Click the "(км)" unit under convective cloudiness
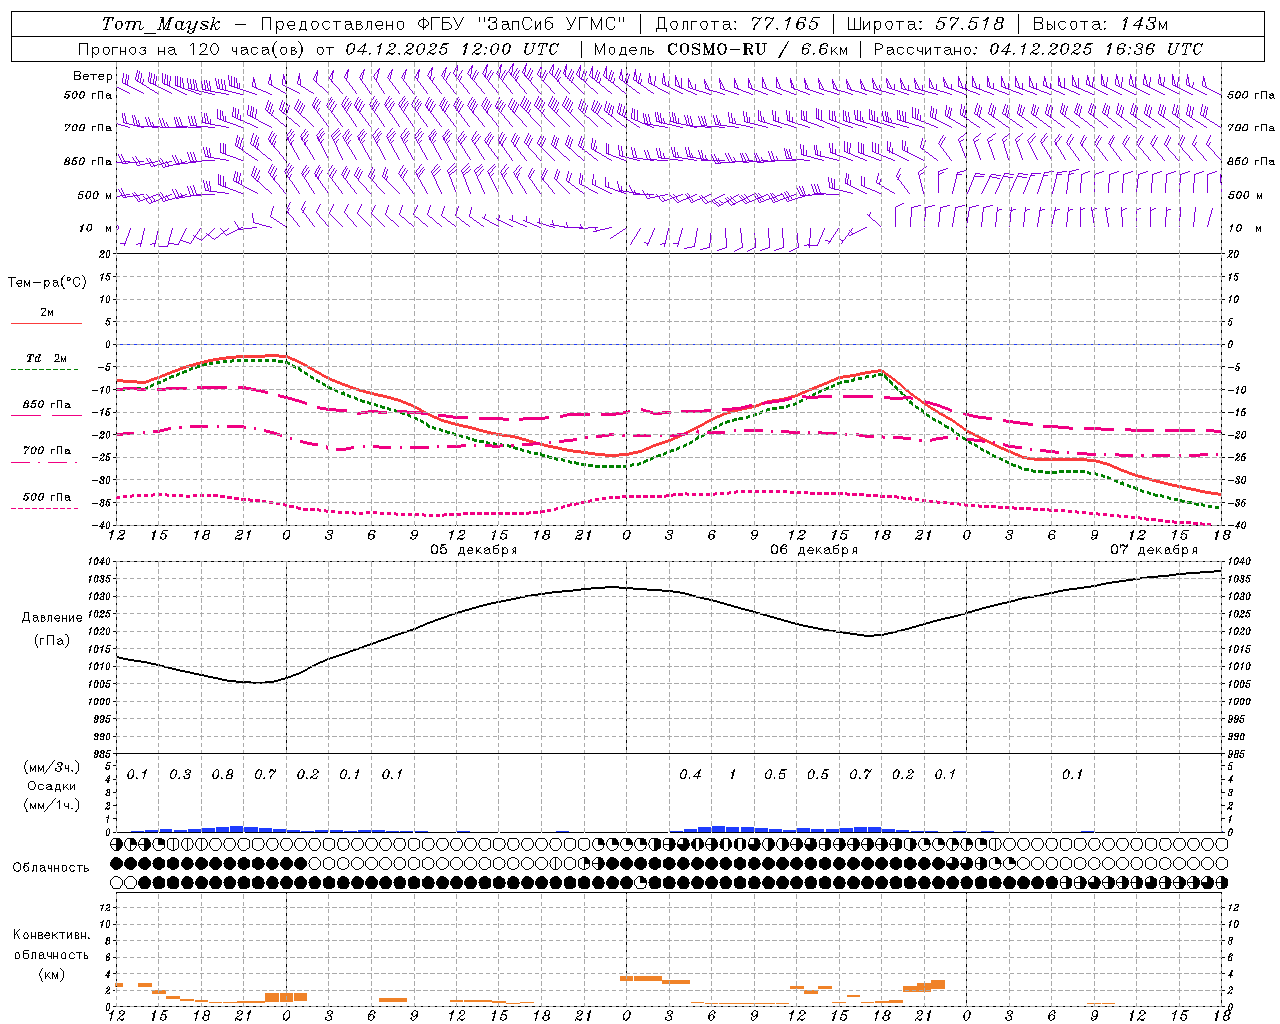This screenshot has height=1024, width=1280. (x=51, y=974)
